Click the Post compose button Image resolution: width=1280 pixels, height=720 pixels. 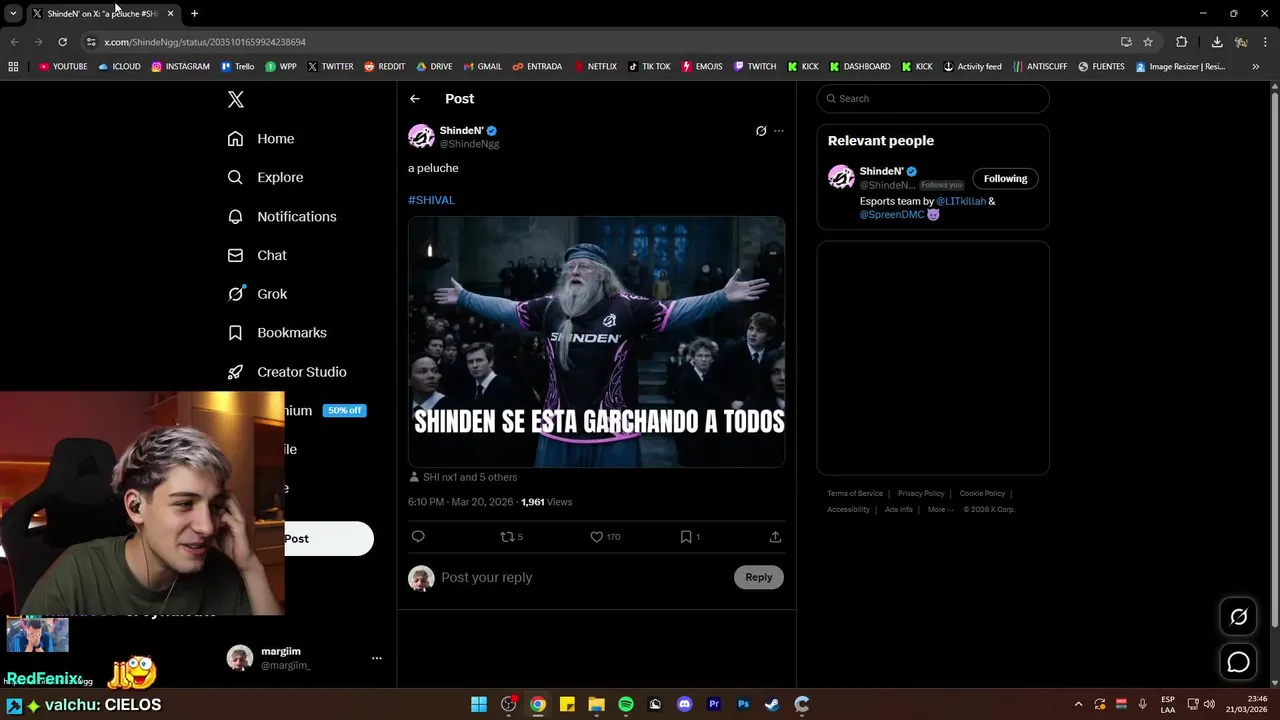pos(329,539)
